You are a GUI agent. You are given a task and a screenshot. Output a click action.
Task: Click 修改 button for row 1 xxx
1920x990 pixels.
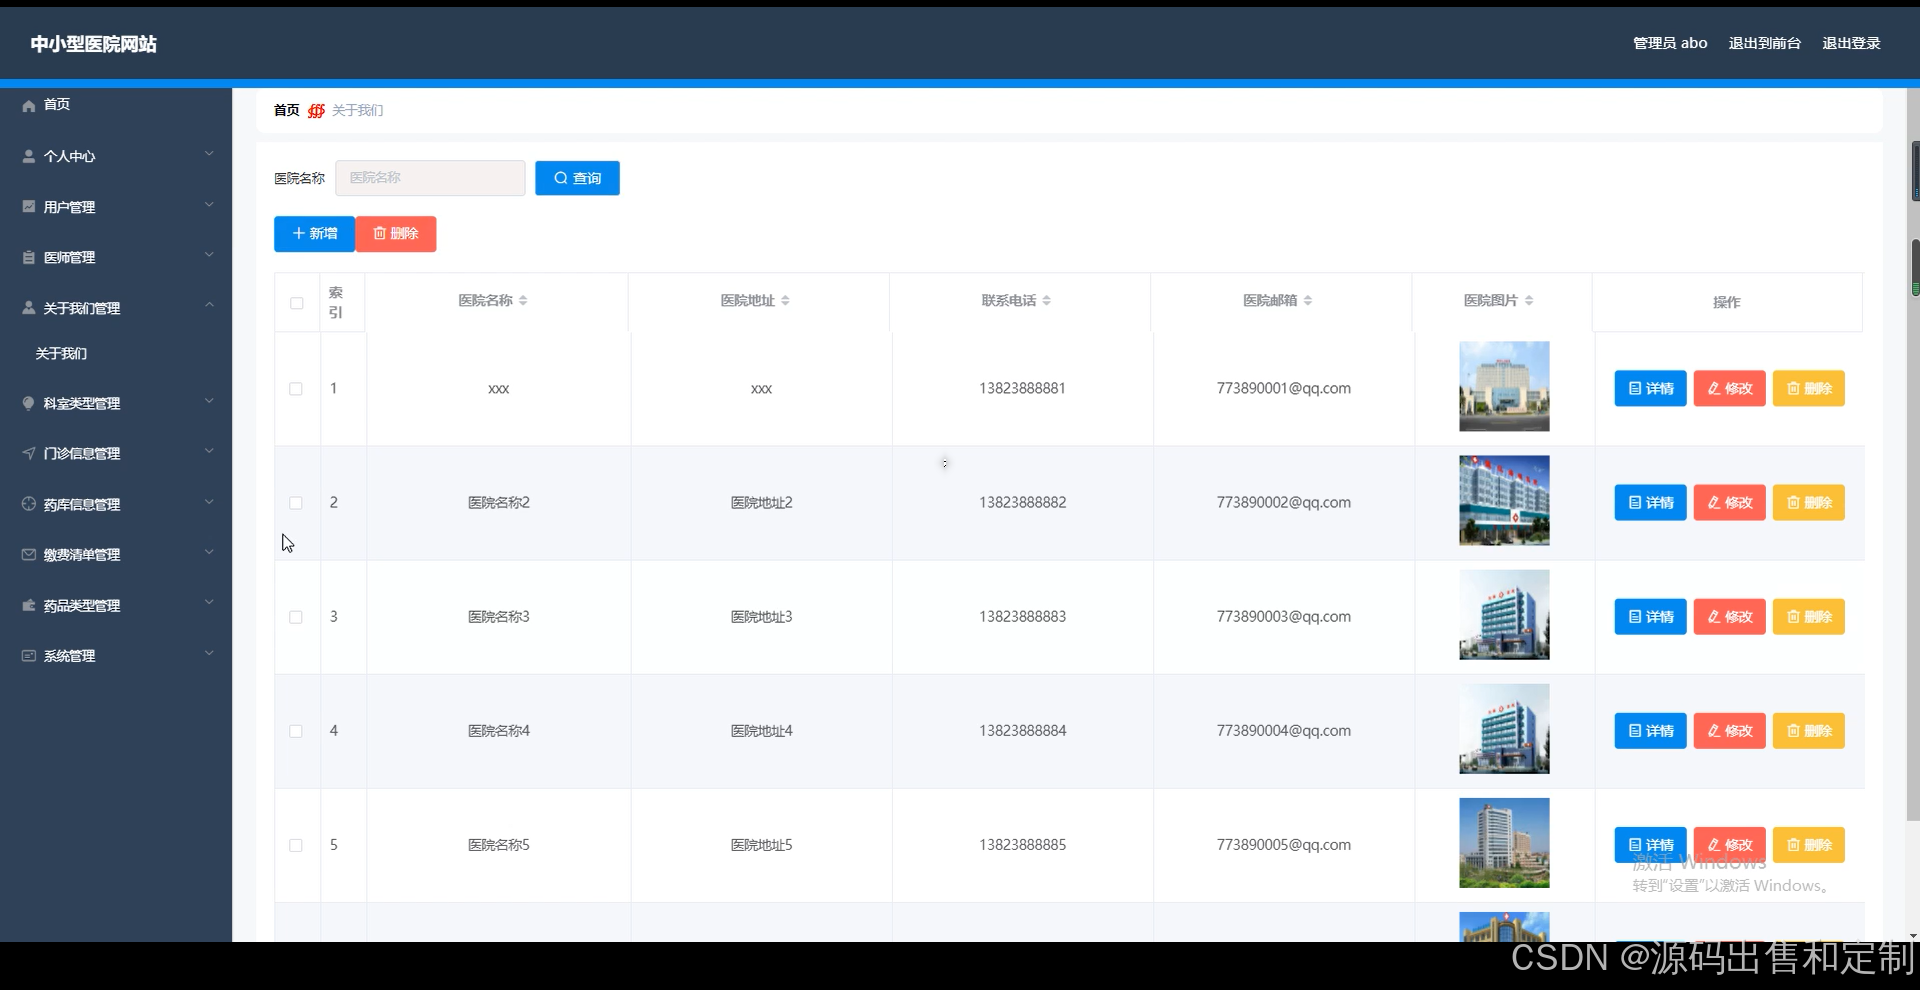pos(1729,388)
